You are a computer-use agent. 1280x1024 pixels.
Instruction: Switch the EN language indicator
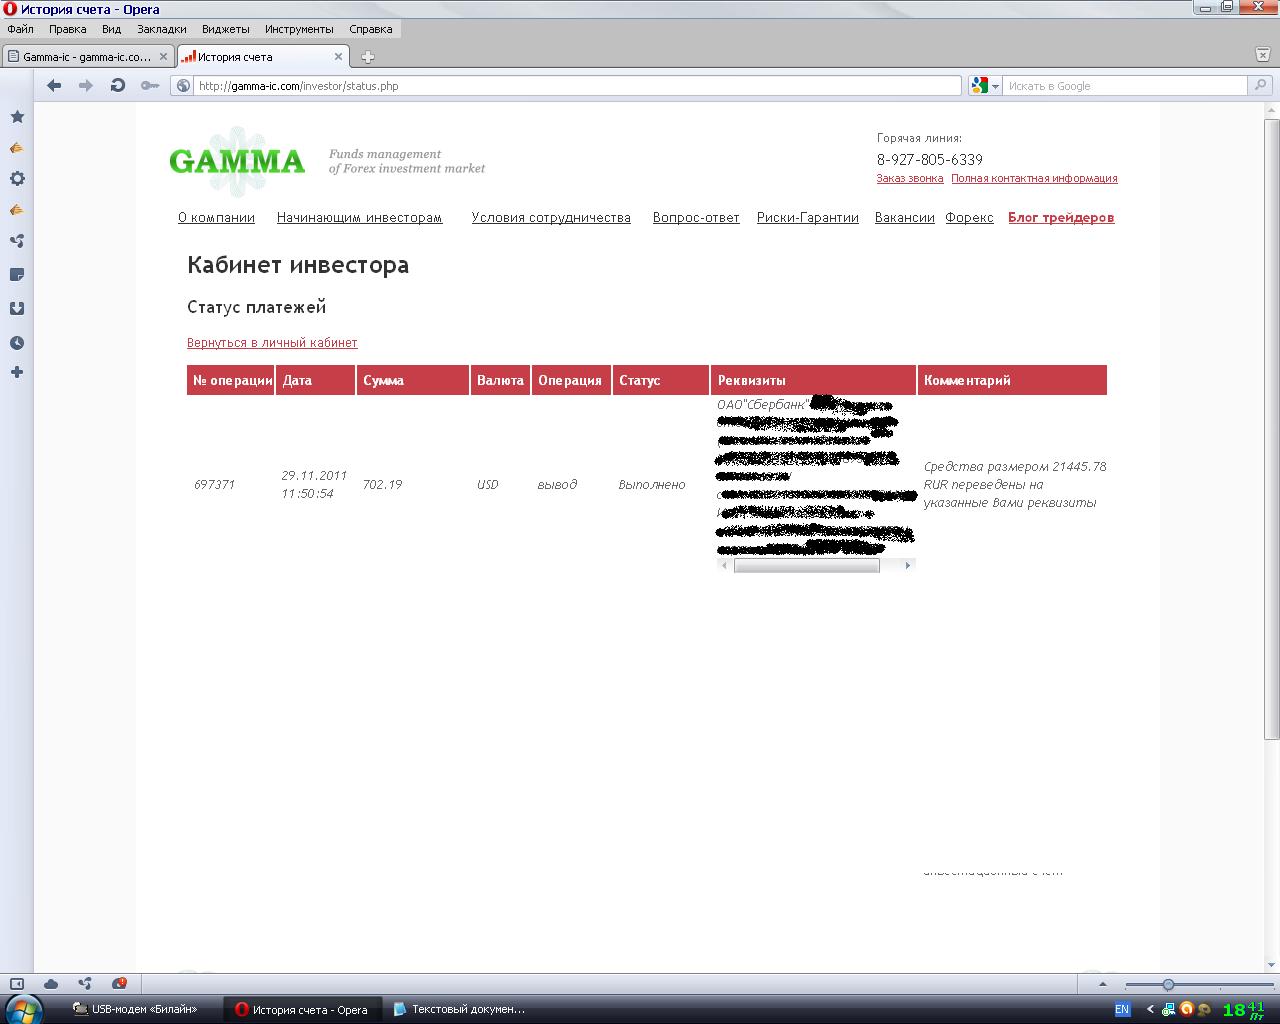click(x=1122, y=1010)
